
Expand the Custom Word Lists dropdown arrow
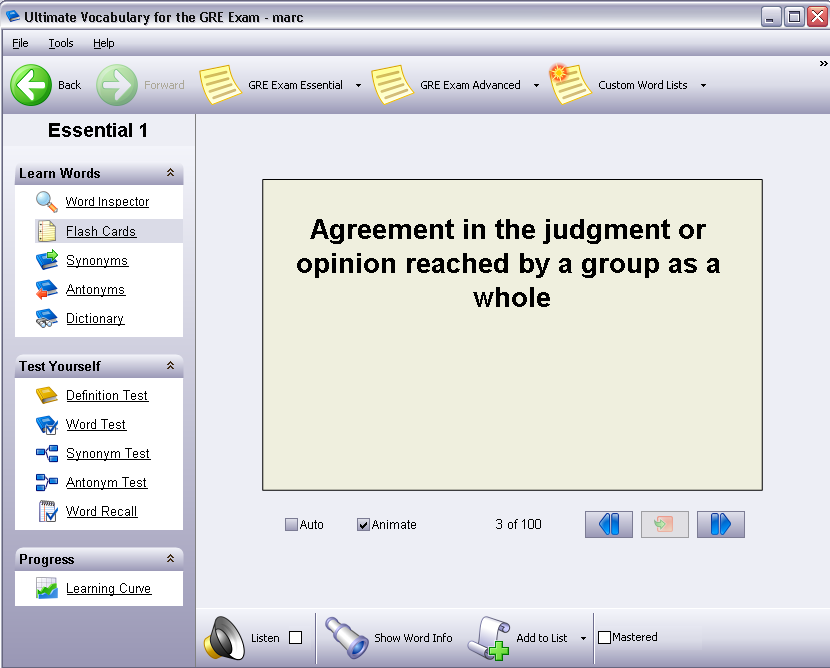click(703, 85)
